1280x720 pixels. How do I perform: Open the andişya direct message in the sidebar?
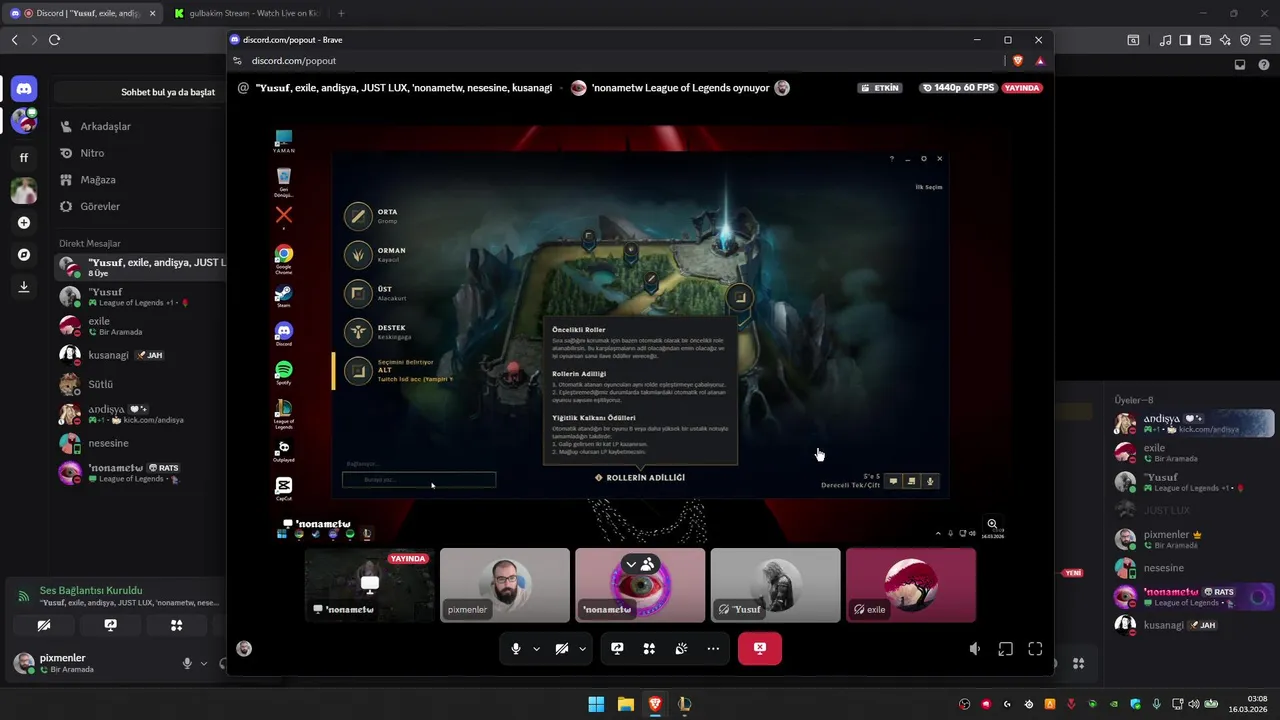click(140, 414)
